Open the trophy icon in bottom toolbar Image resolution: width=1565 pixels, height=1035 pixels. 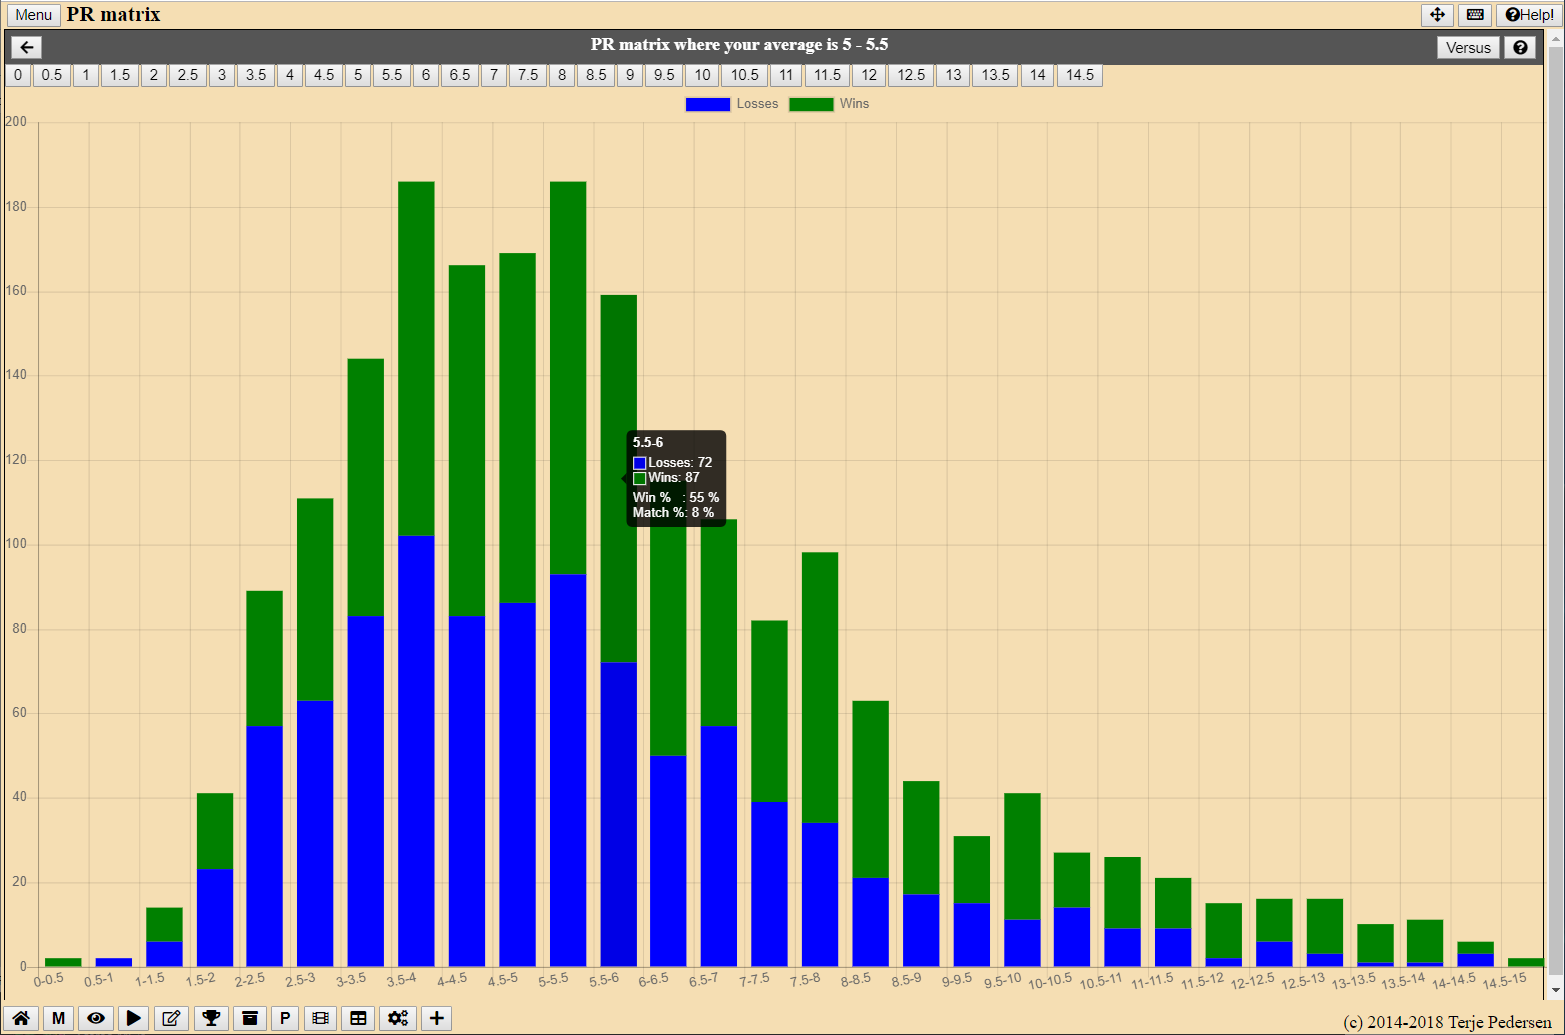(211, 1018)
